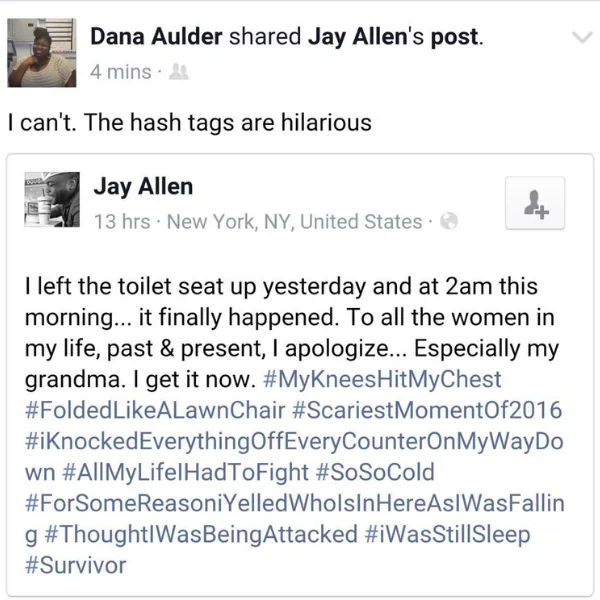Click hashtag #AllMyLifeIHadToFight
This screenshot has height=600, width=600.
184,472
